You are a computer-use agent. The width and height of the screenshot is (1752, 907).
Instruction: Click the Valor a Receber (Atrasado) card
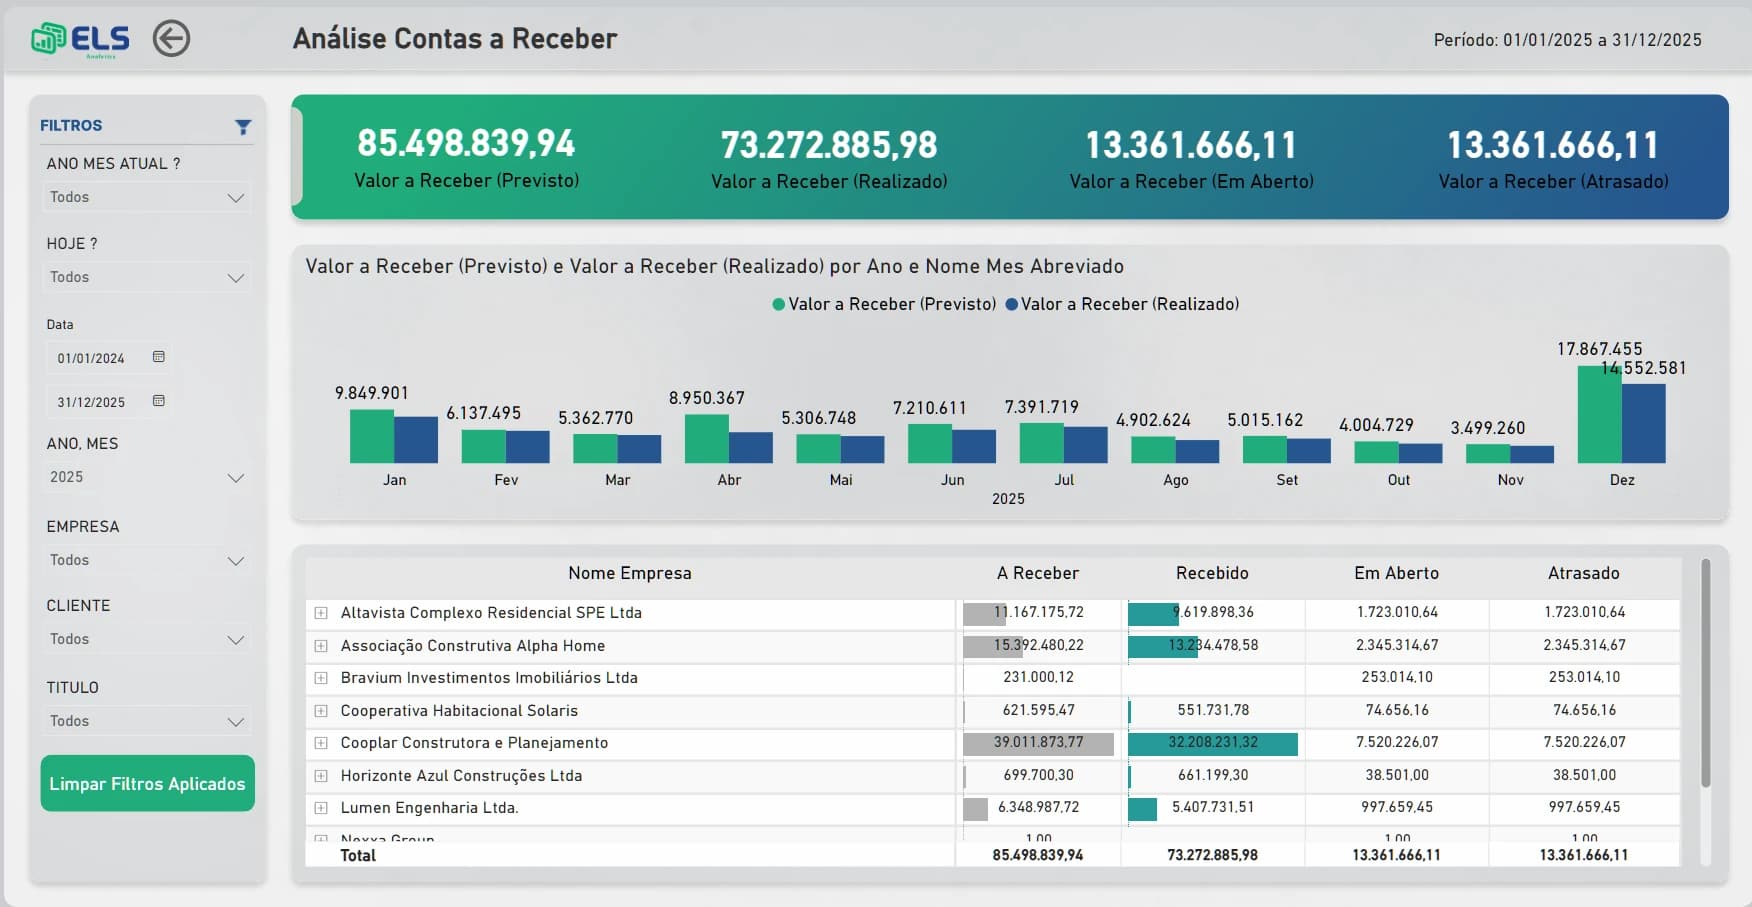1553,158
